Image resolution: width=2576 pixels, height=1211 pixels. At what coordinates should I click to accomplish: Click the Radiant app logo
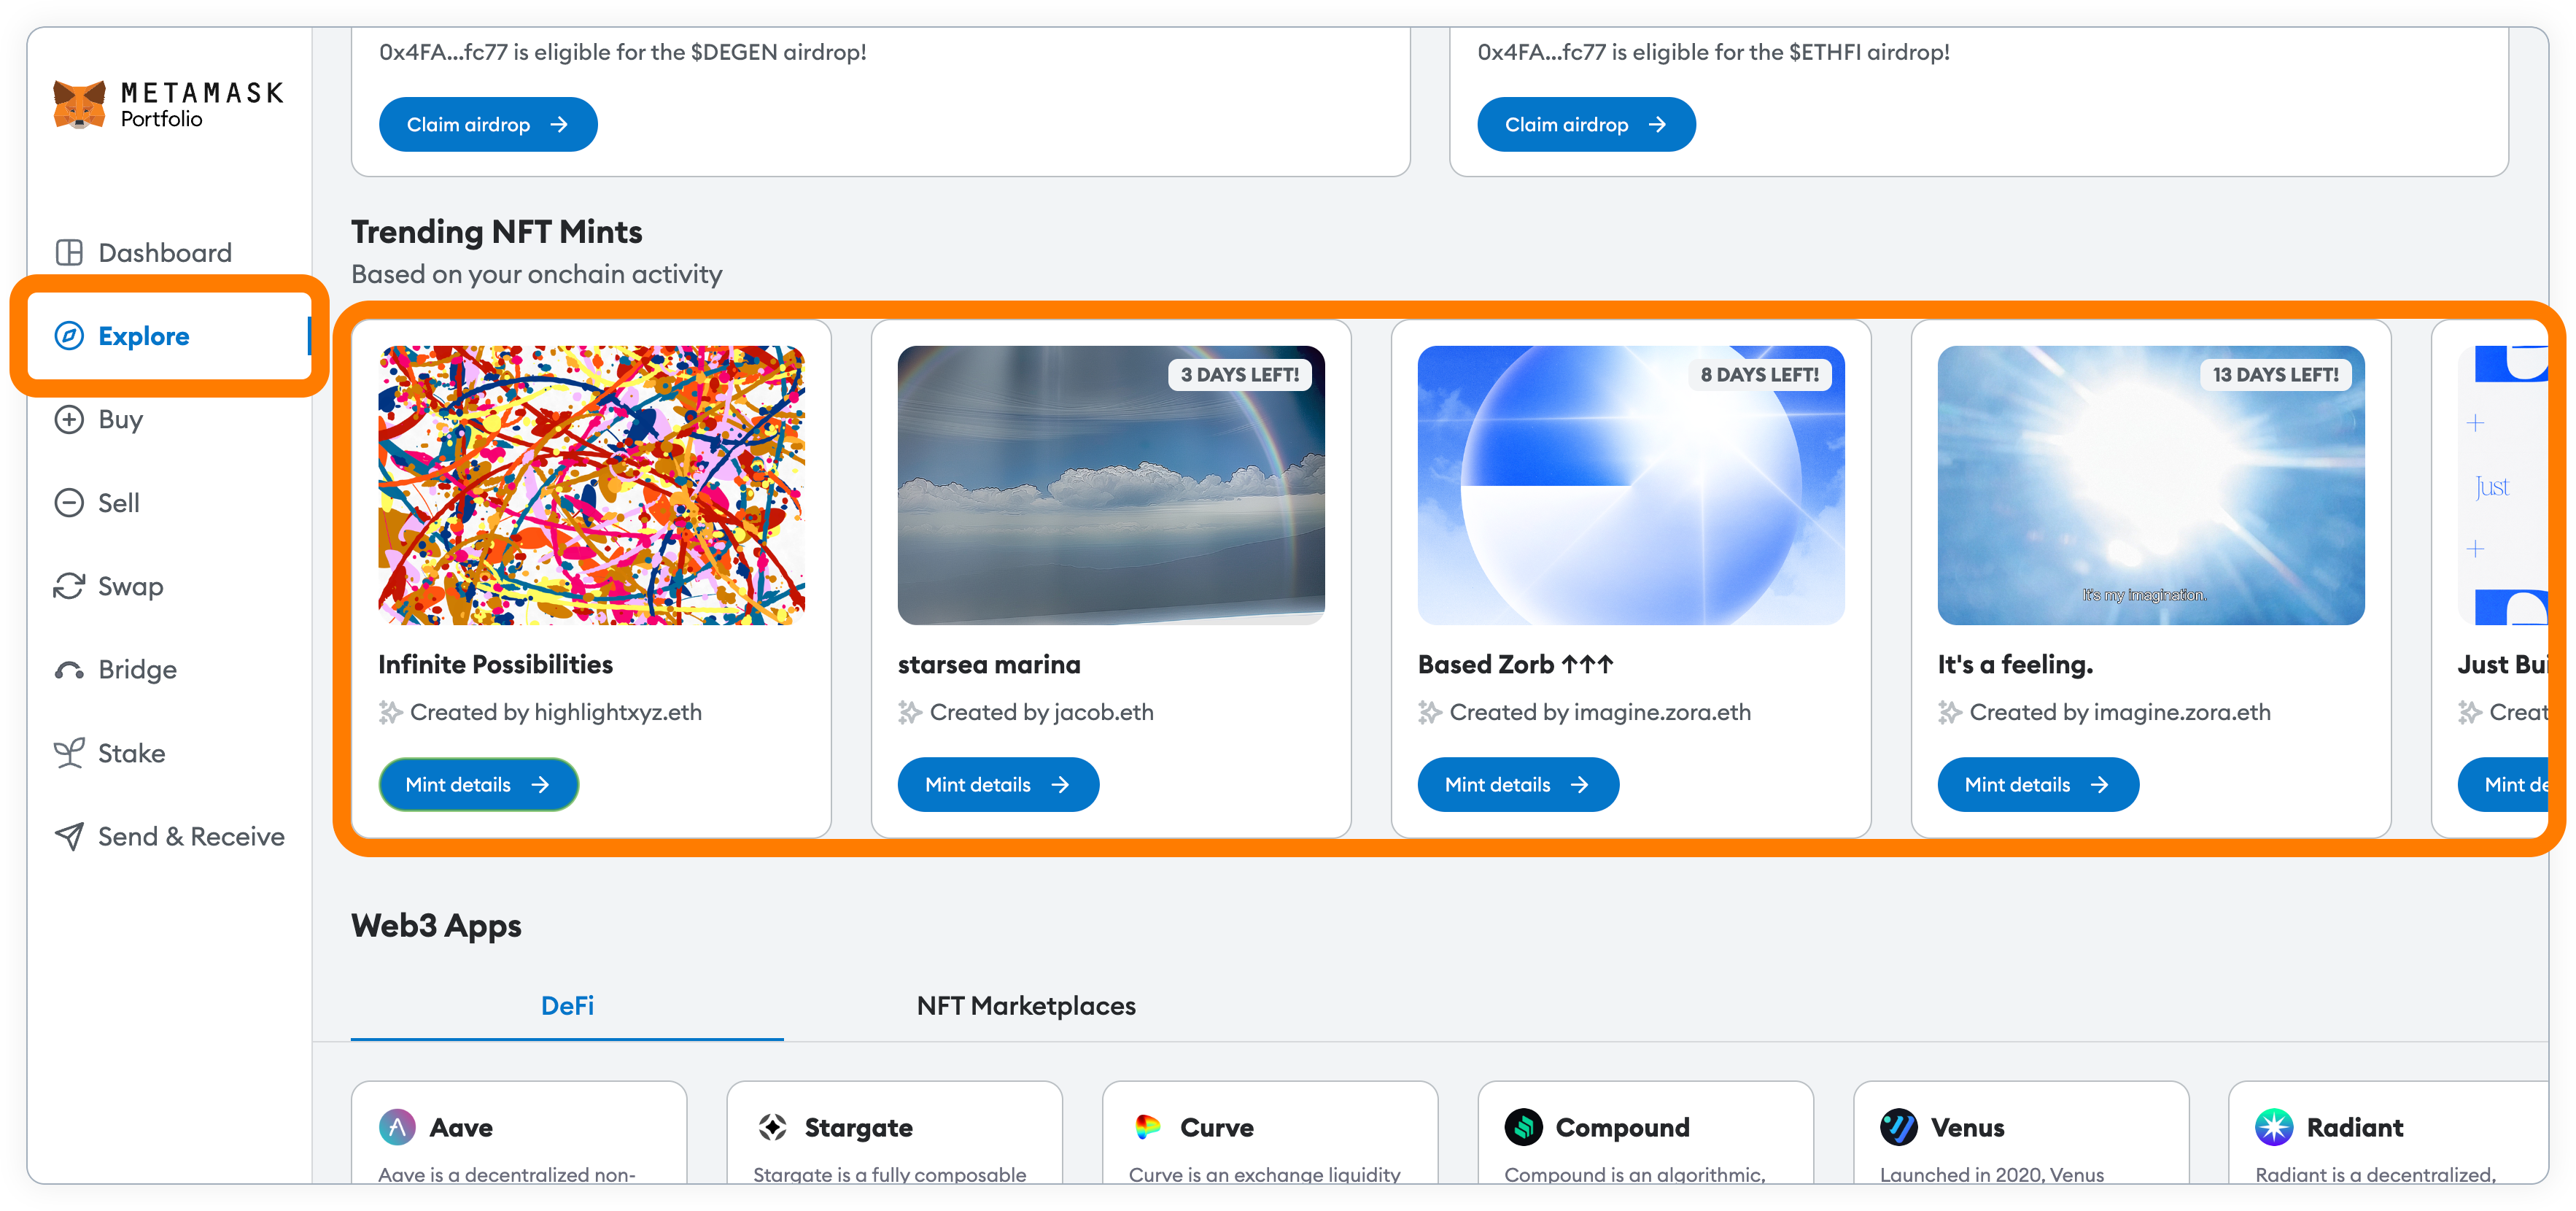pyautogui.click(x=2274, y=1127)
